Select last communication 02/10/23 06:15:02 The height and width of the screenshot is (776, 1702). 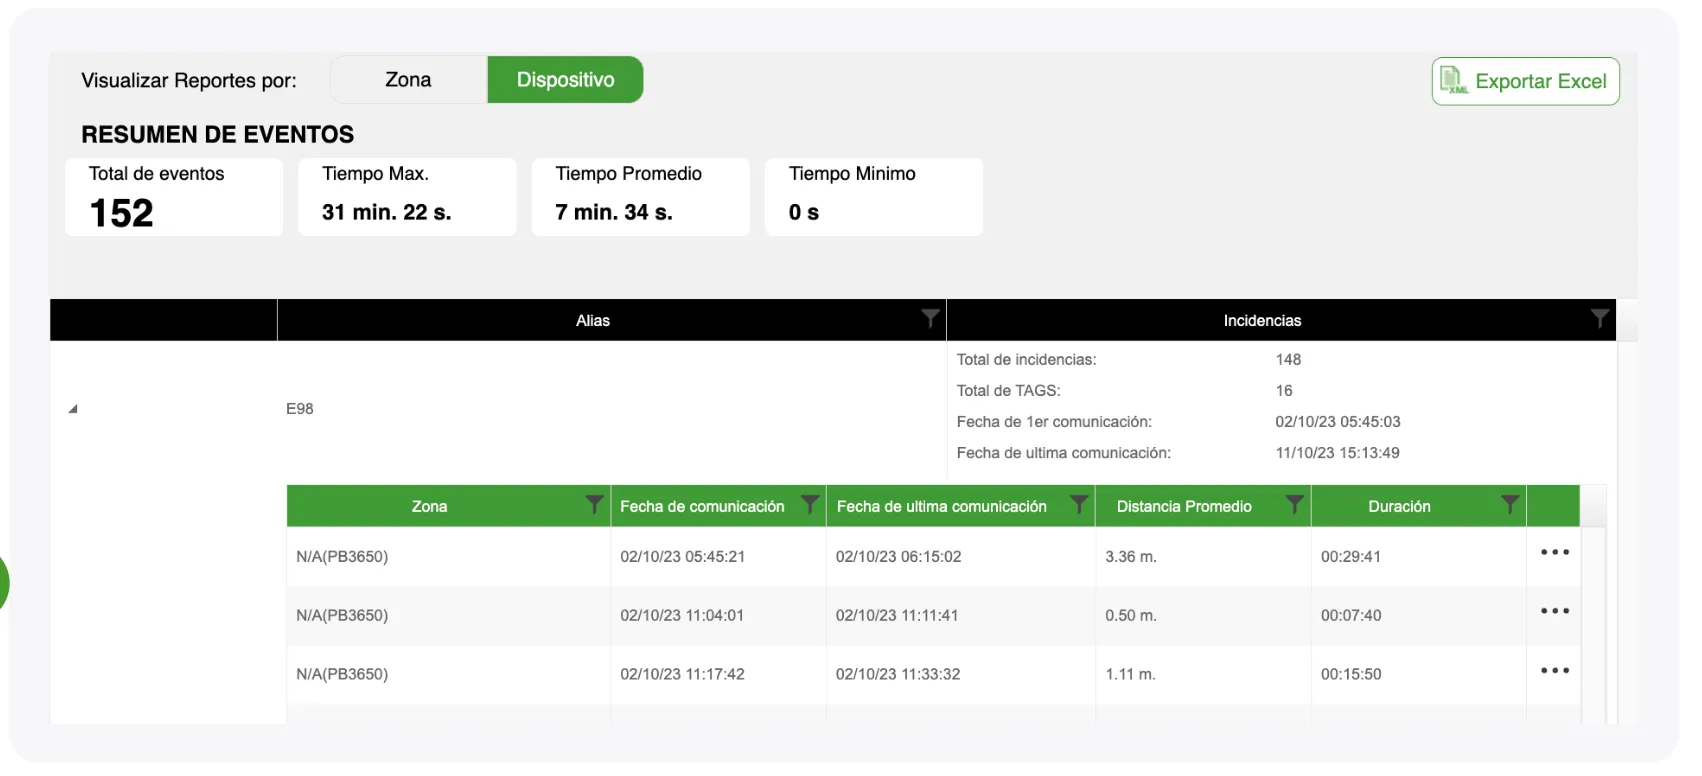(x=898, y=556)
